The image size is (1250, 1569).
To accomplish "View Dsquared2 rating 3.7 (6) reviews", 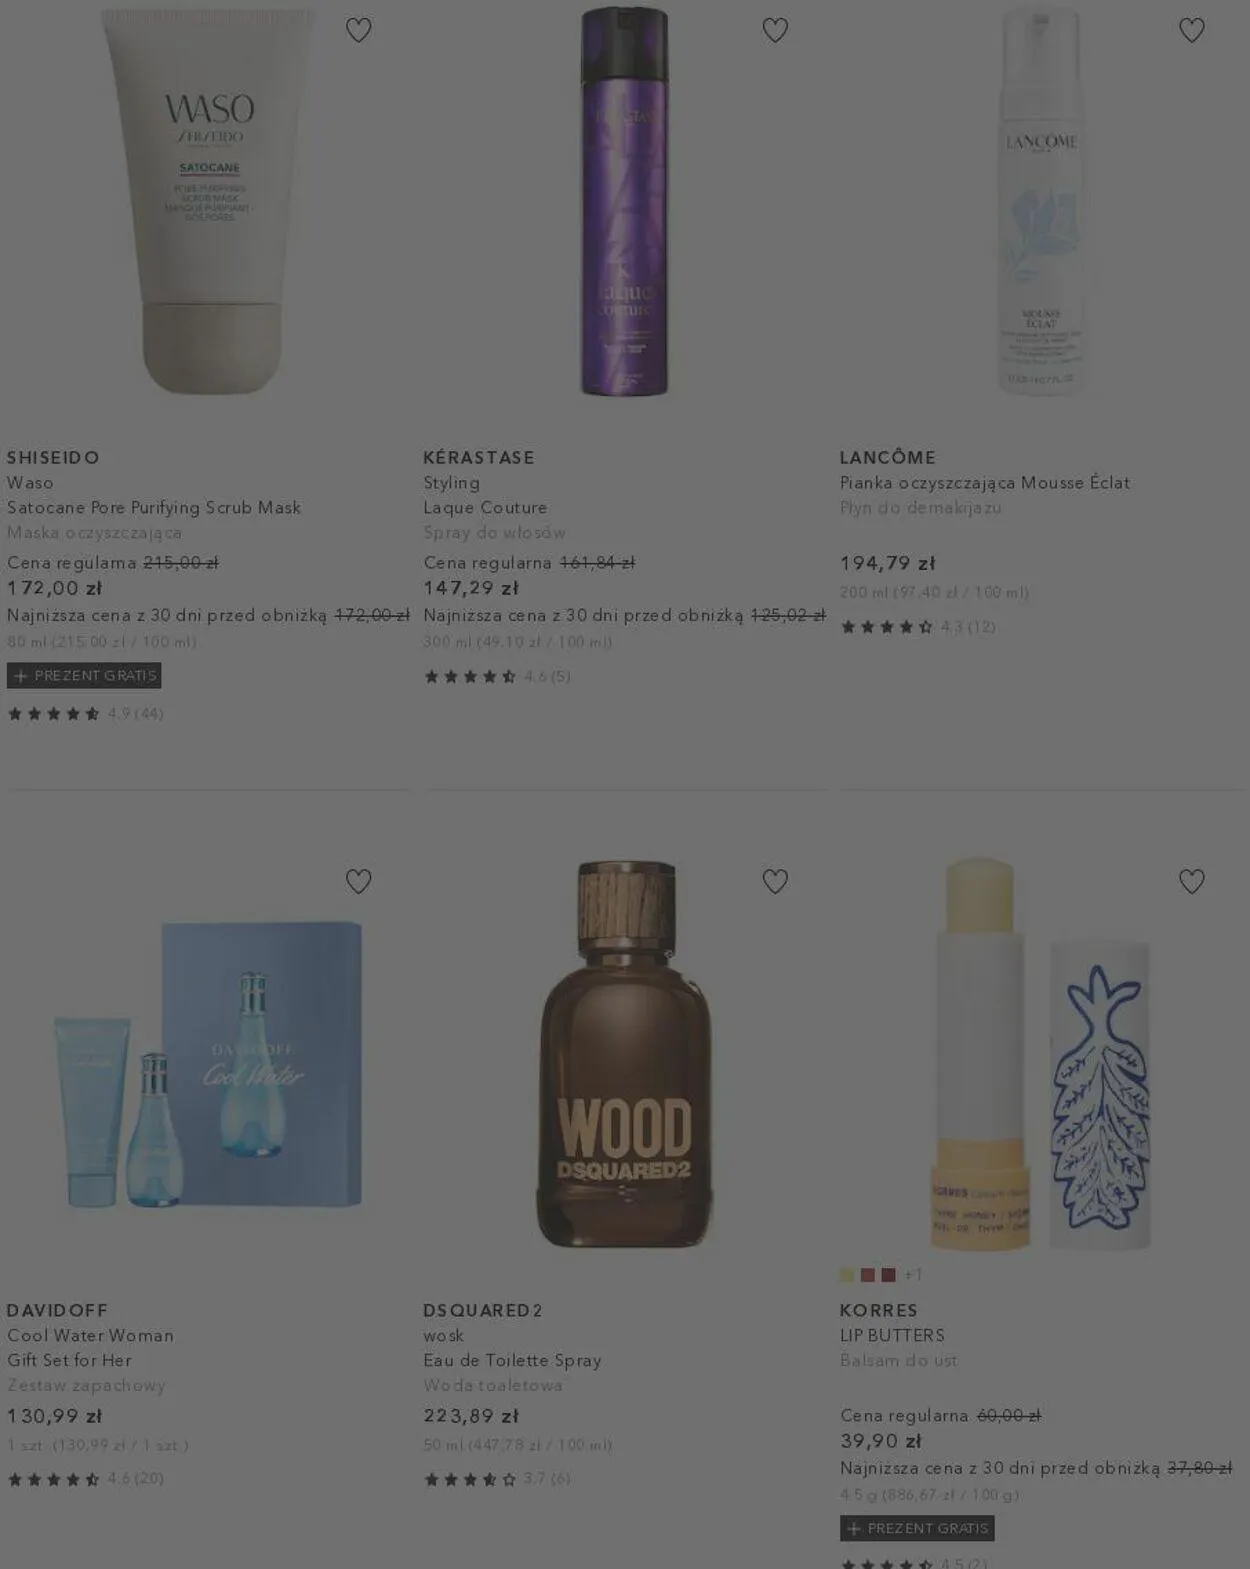I will 497,1479.
